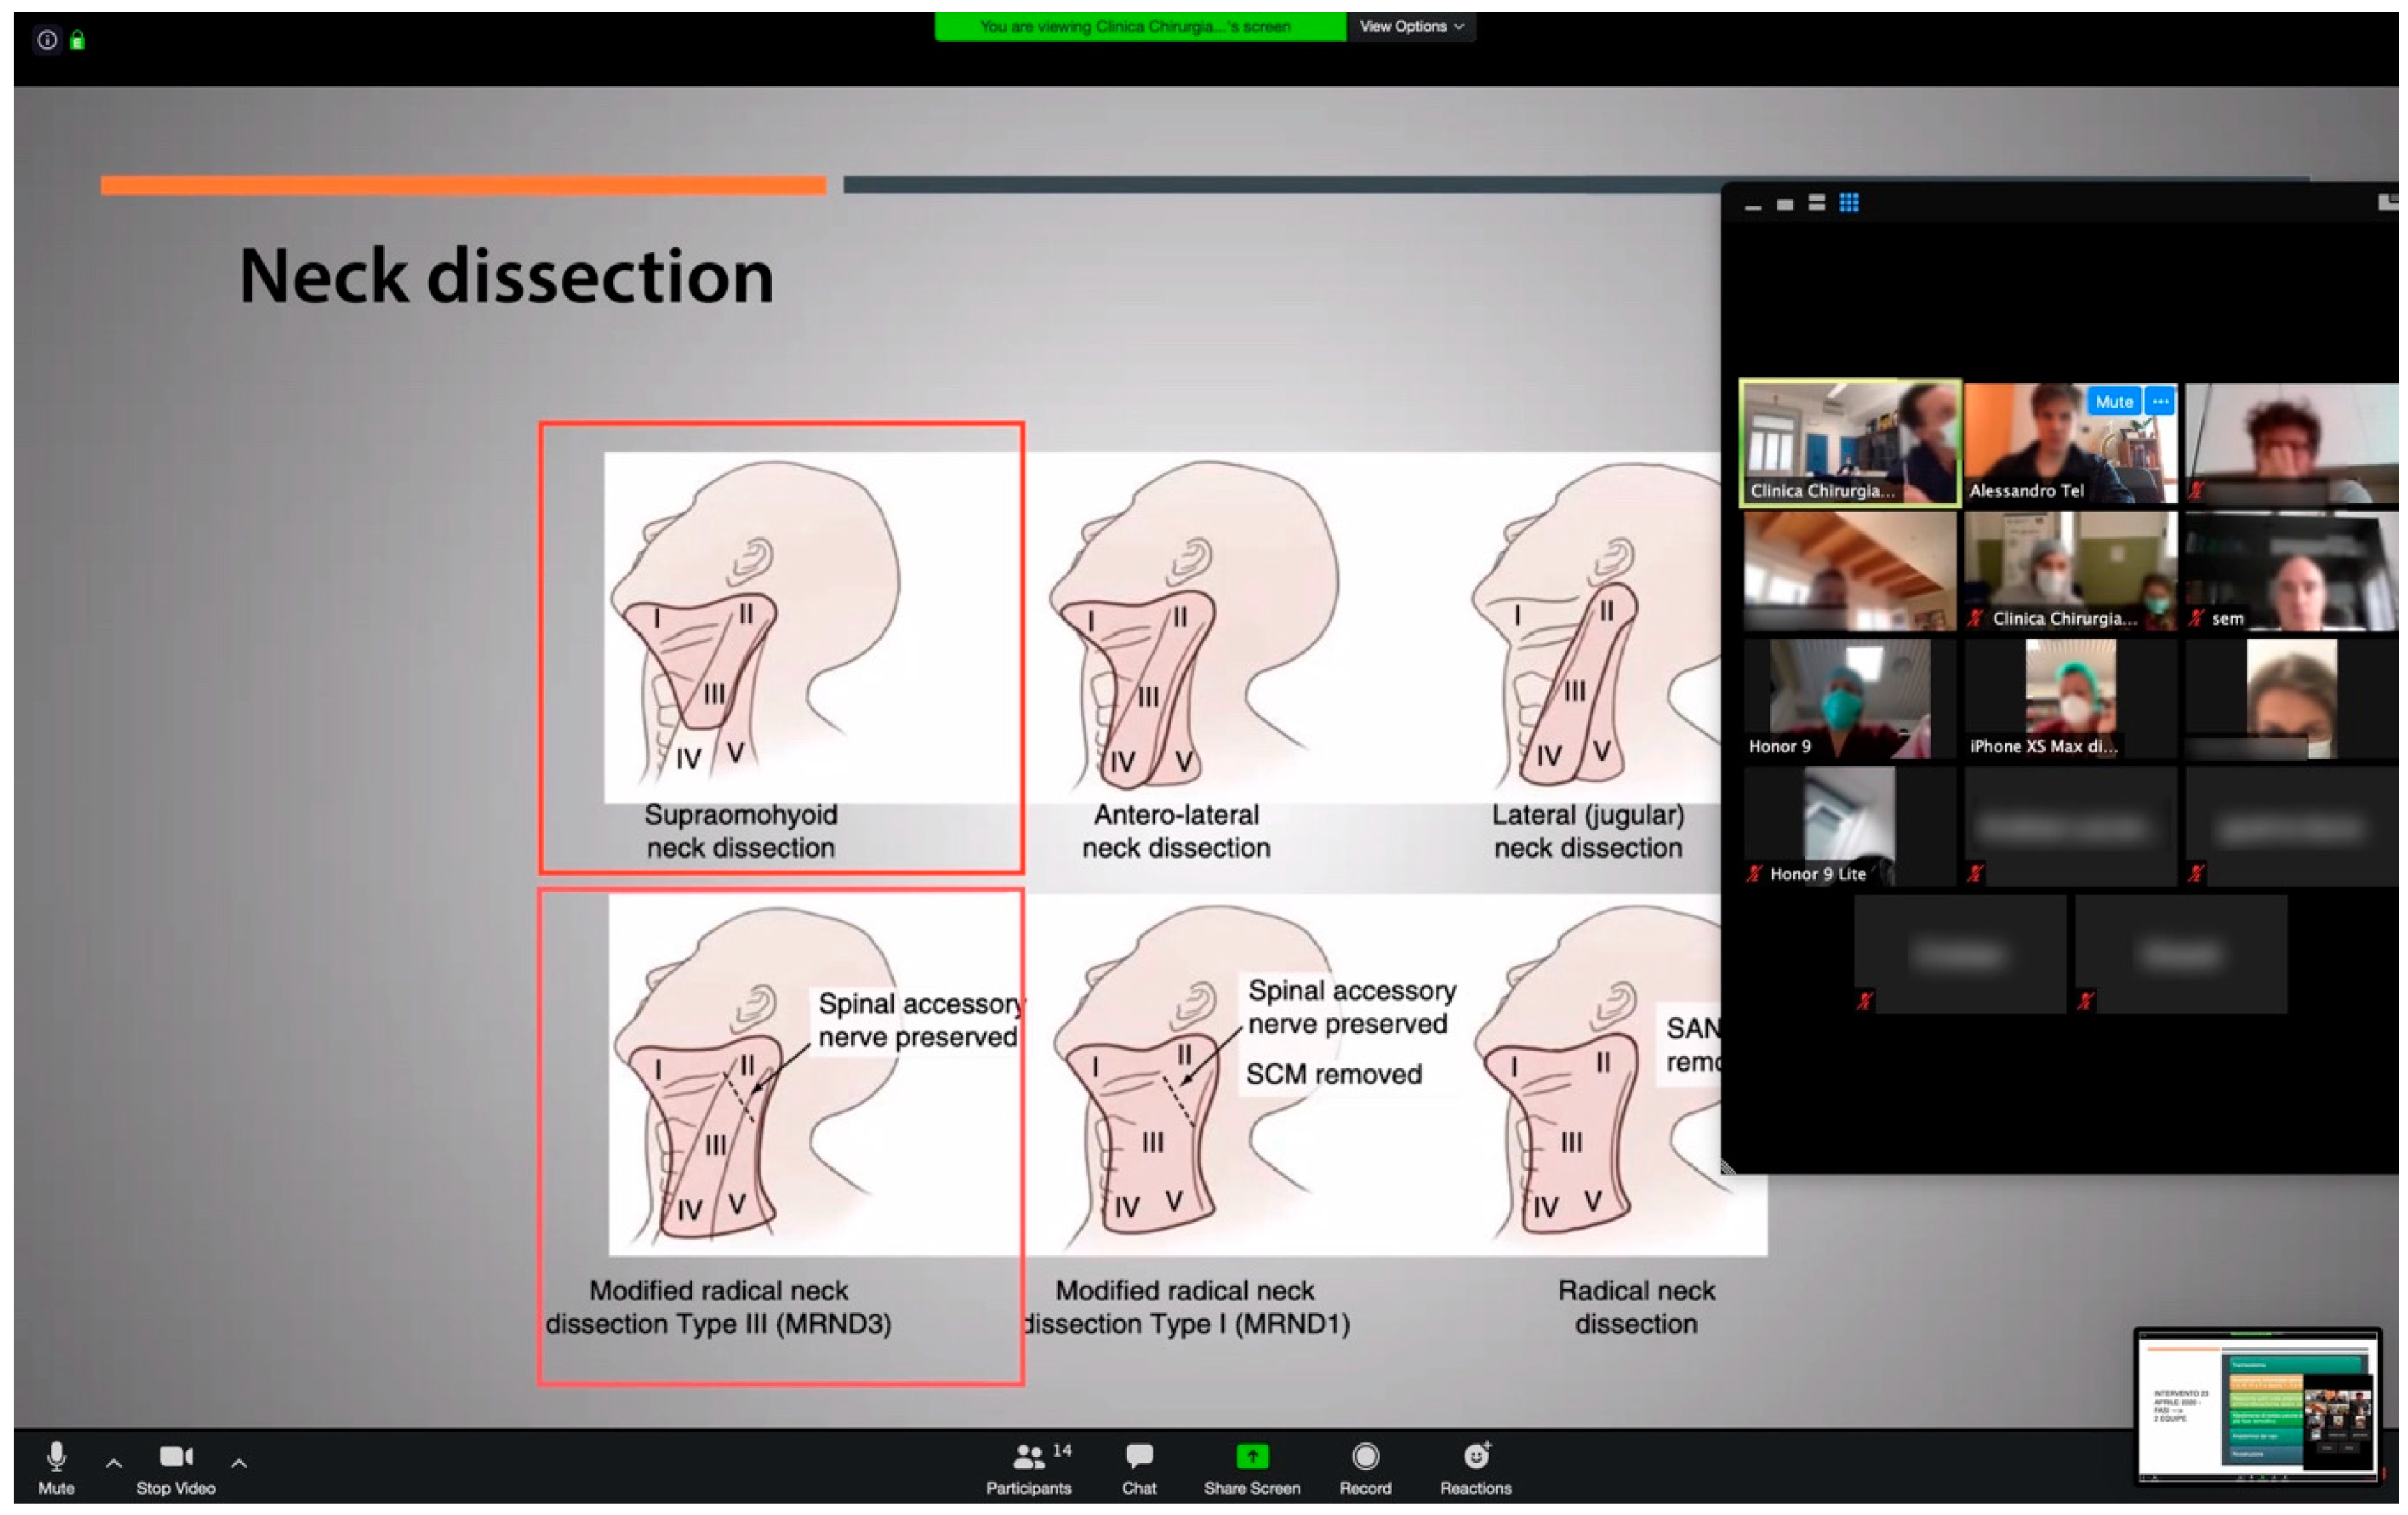Select the grid gallery view icon
The width and height of the screenshot is (2408, 1515).
tap(1849, 203)
